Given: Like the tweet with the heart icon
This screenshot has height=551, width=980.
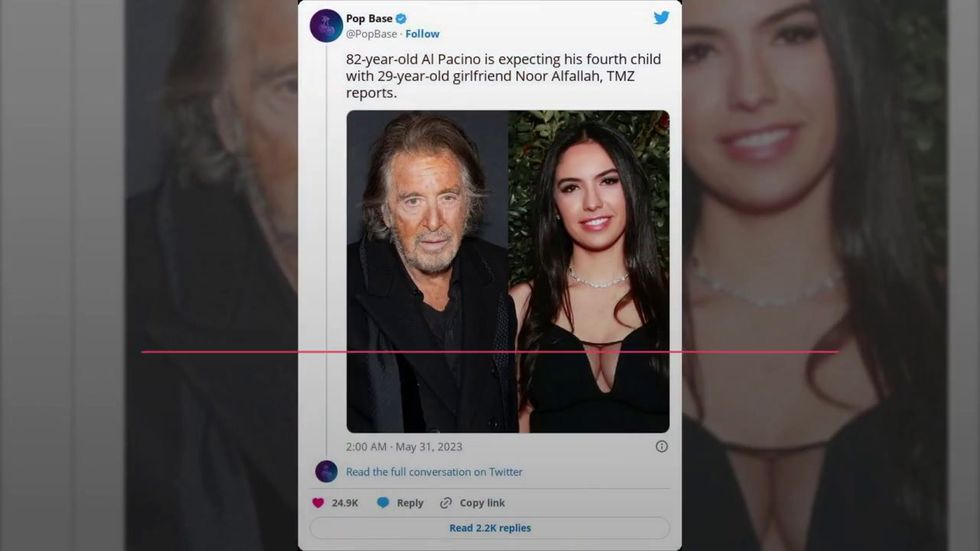Looking at the screenshot, I should pos(318,503).
